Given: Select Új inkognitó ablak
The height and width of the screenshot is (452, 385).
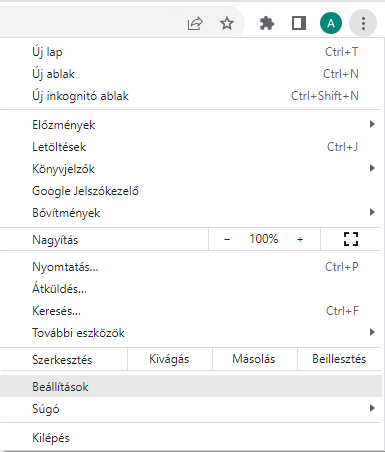Looking at the screenshot, I should pyautogui.click(x=191, y=96).
